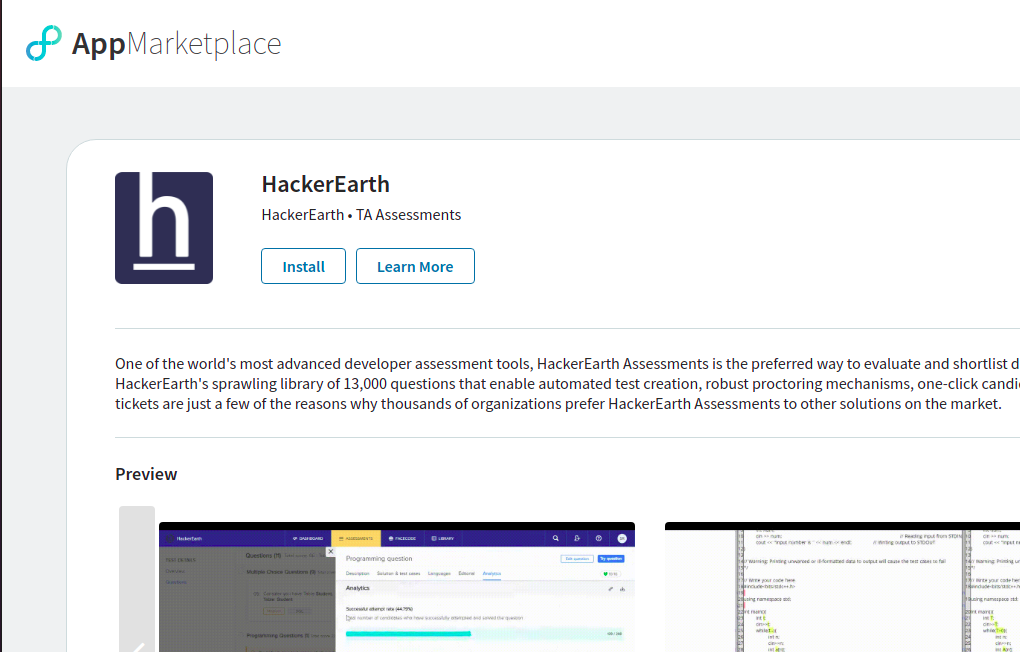Click the AppMarketplace infinity logo icon
The image size is (1020, 652).
tap(44, 43)
